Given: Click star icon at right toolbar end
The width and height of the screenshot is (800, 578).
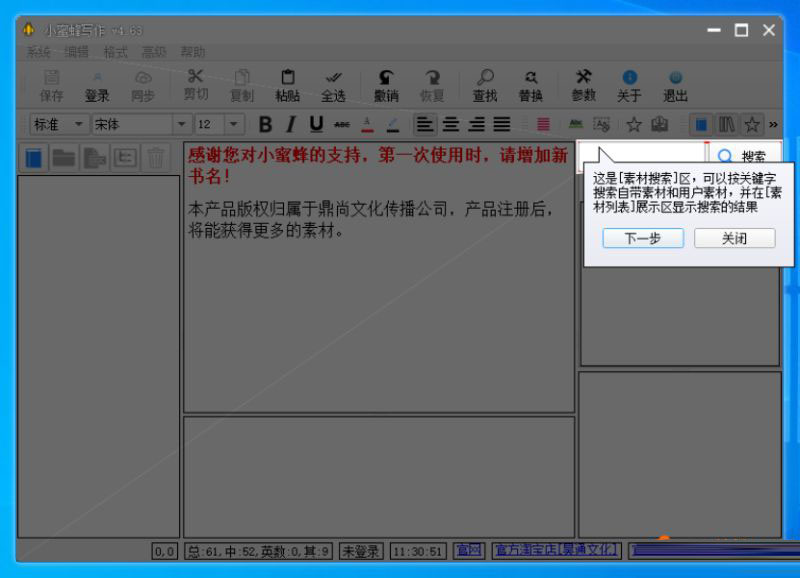Looking at the screenshot, I should pos(752,124).
